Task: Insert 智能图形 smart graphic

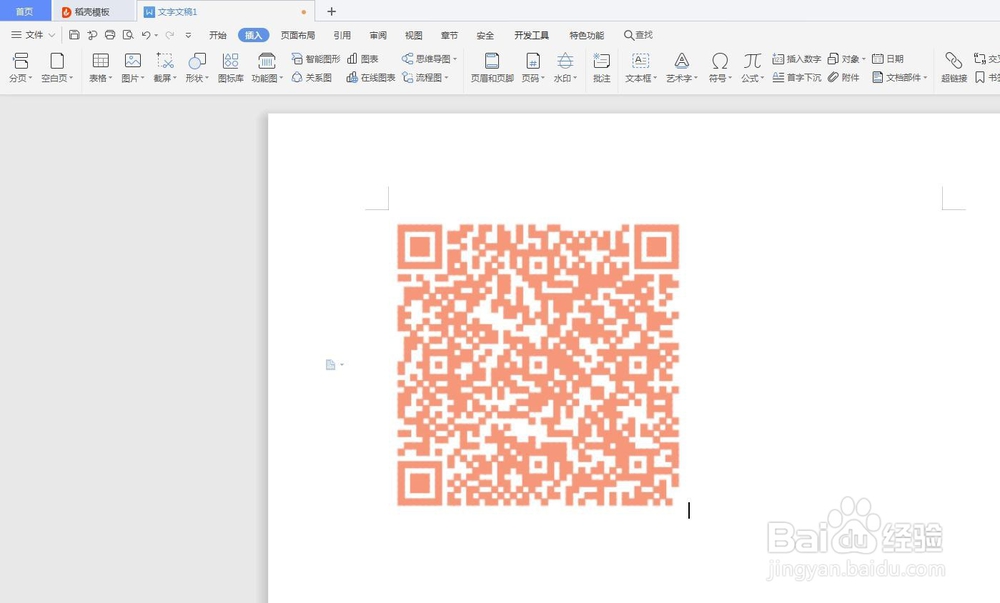Action: click(316, 59)
